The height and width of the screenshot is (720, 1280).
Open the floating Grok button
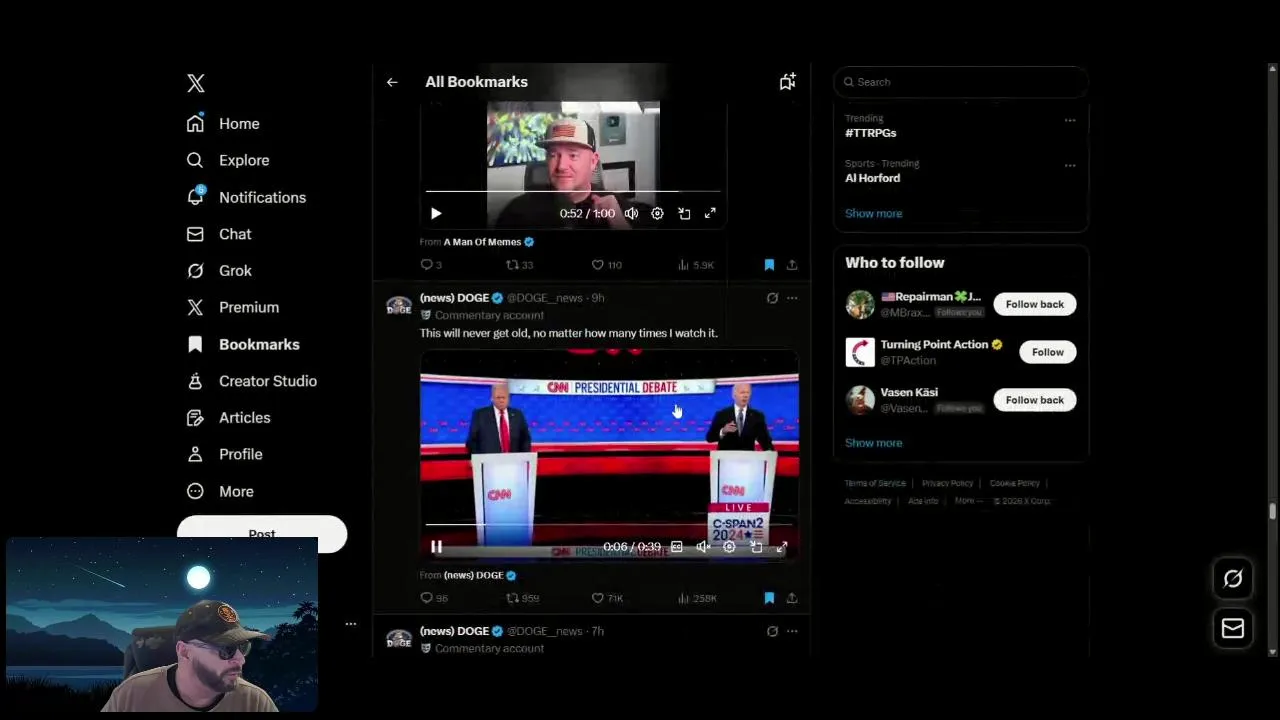tap(1233, 578)
